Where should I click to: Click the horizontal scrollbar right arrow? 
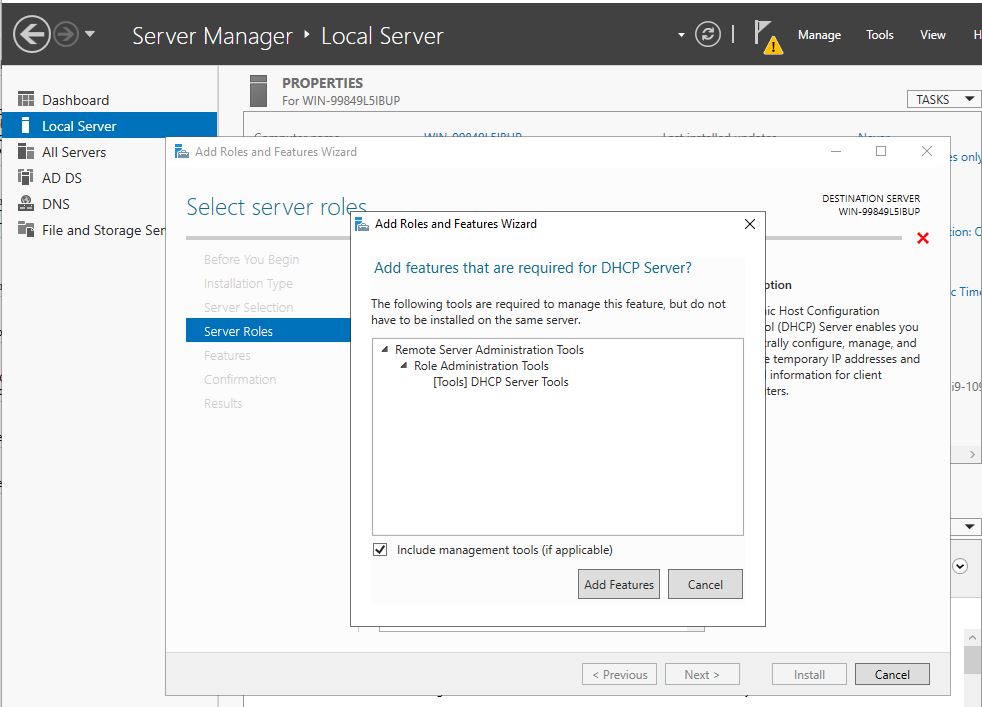[x=972, y=454]
